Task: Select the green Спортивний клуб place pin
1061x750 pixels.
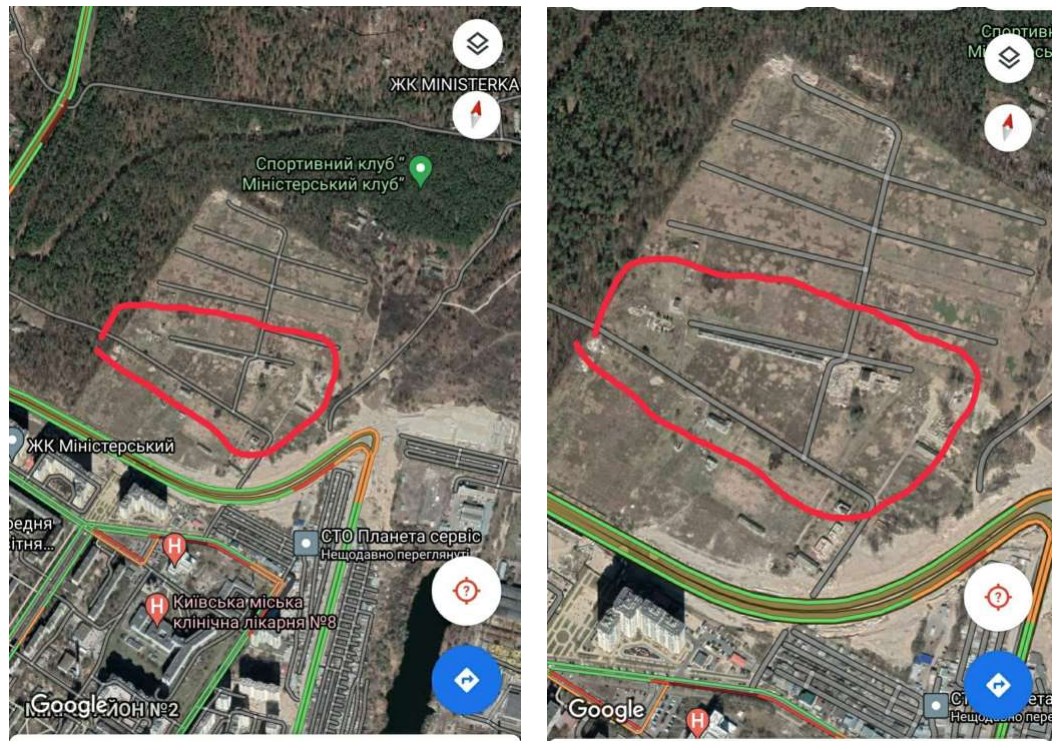Action: 421,171
